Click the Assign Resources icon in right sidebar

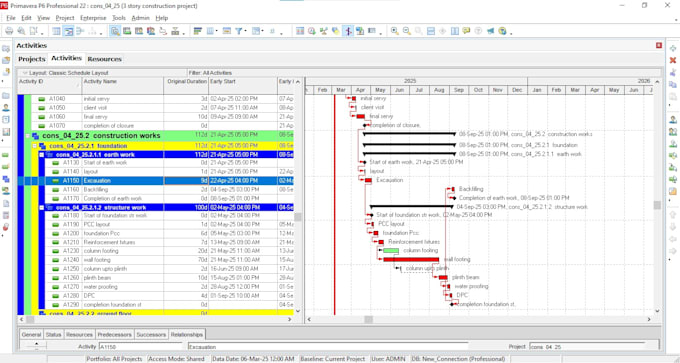coord(673,119)
